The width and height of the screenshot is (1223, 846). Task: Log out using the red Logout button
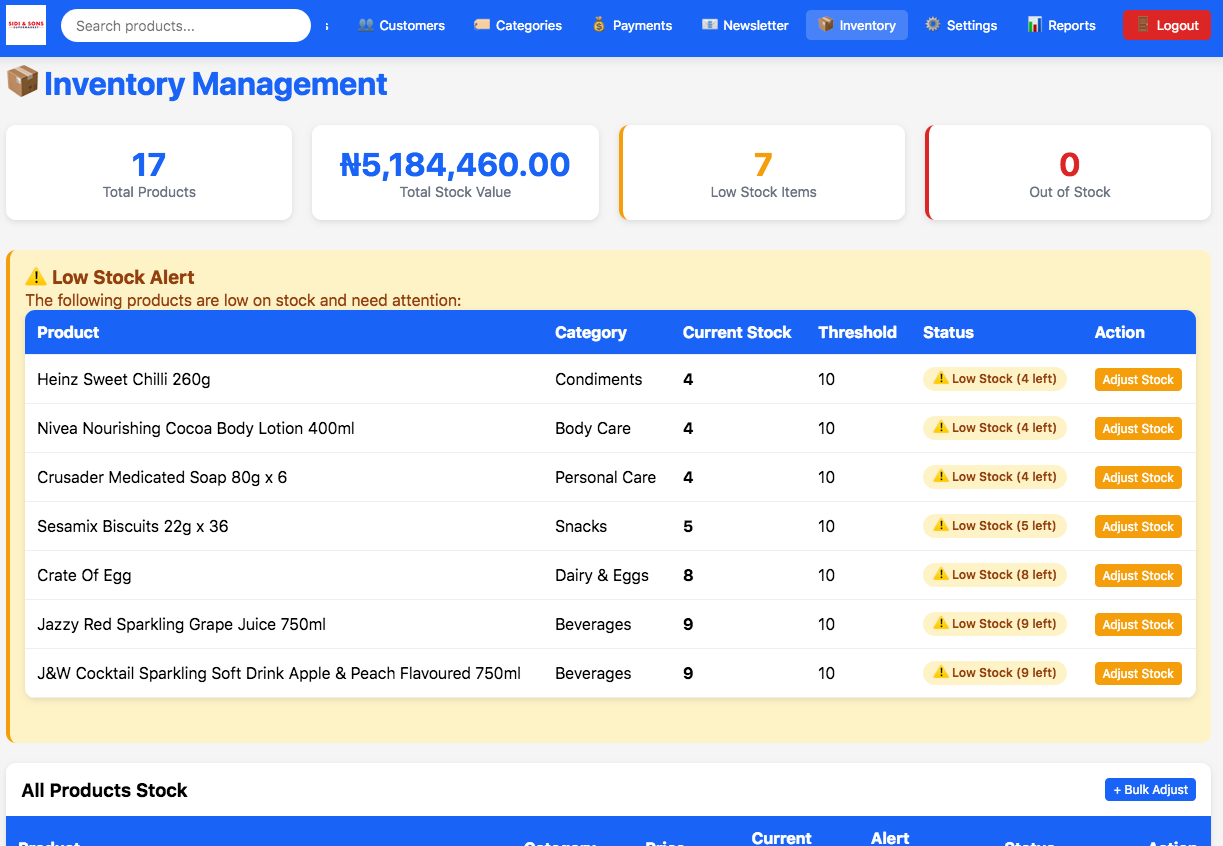point(1167,25)
